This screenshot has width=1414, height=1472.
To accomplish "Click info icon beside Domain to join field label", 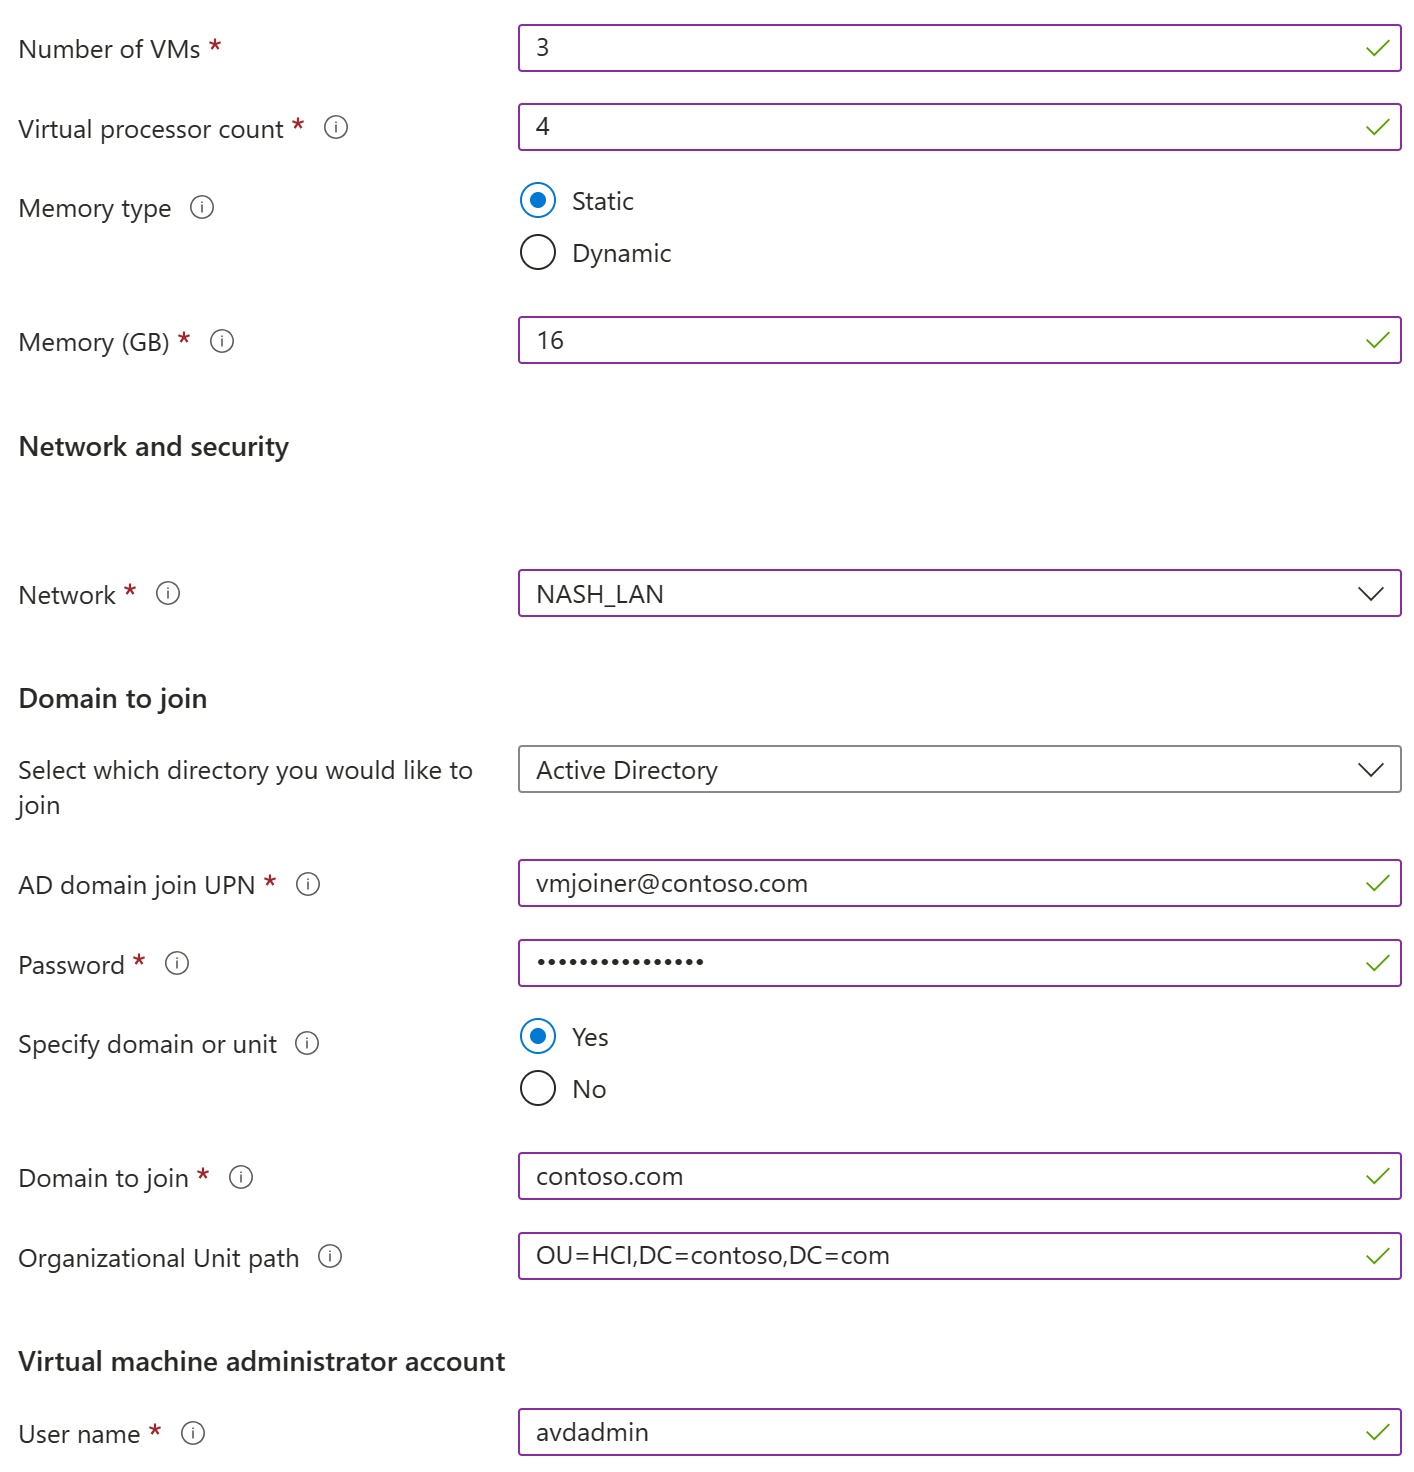I will point(241,1177).
